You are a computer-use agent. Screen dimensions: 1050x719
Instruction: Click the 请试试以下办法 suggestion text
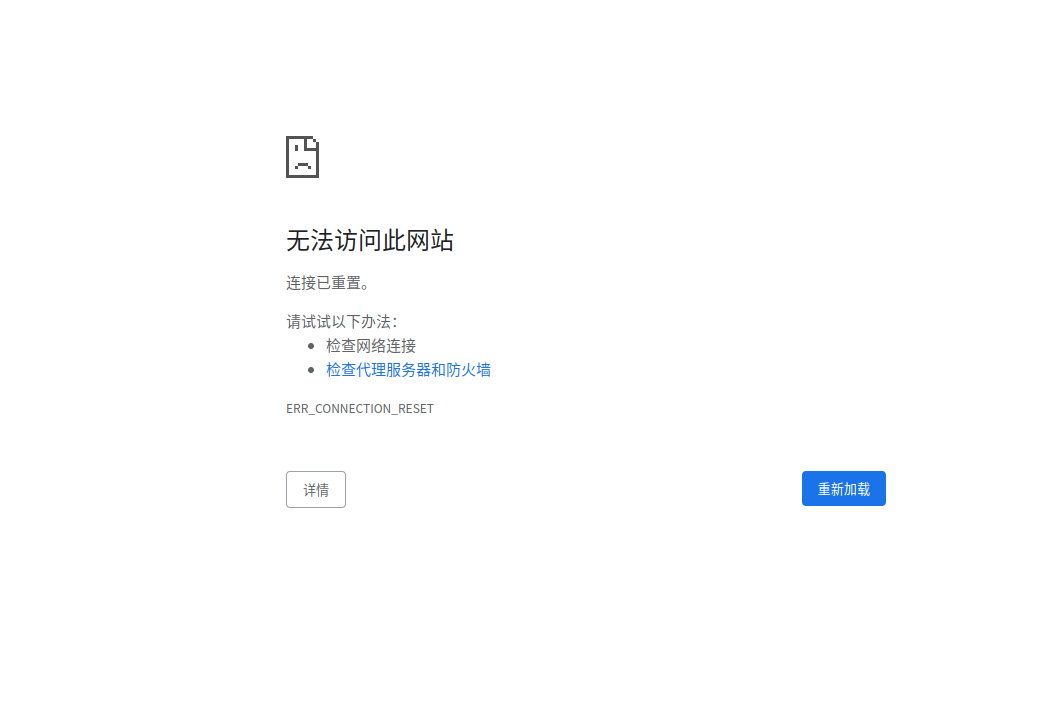pyautogui.click(x=339, y=321)
